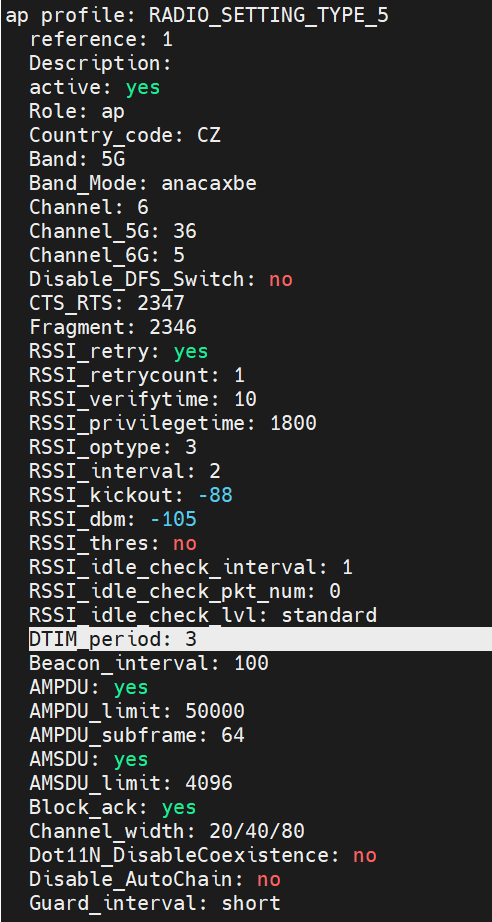Viewport: 492px width, 922px height.
Task: Click the highlighted DTIM_period line
Action: click(260, 639)
